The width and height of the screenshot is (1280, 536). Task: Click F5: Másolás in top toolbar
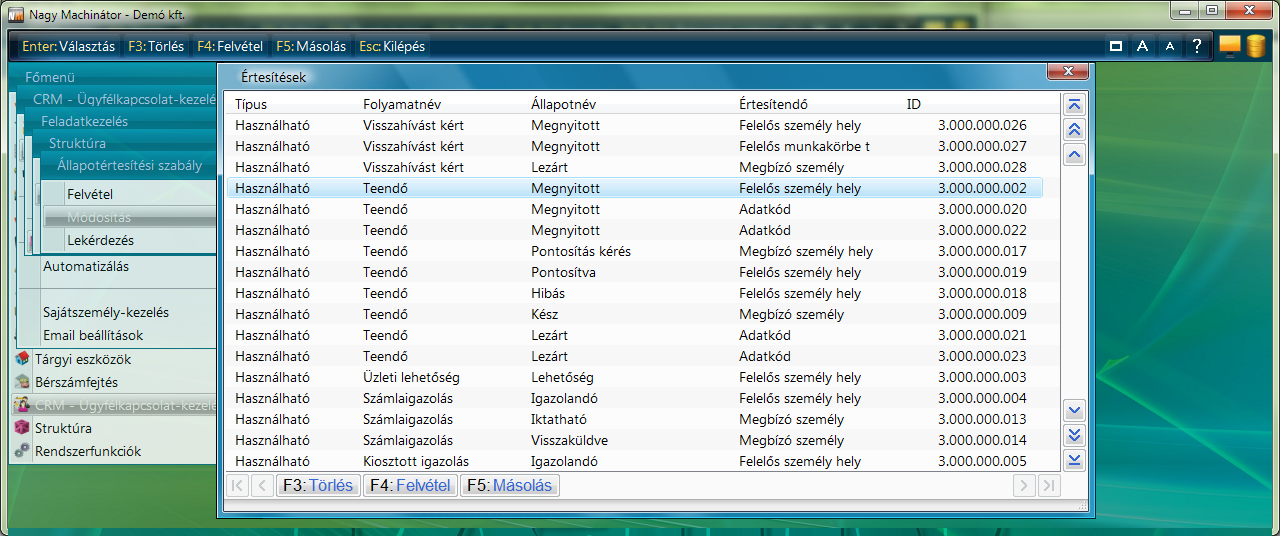coord(311,46)
